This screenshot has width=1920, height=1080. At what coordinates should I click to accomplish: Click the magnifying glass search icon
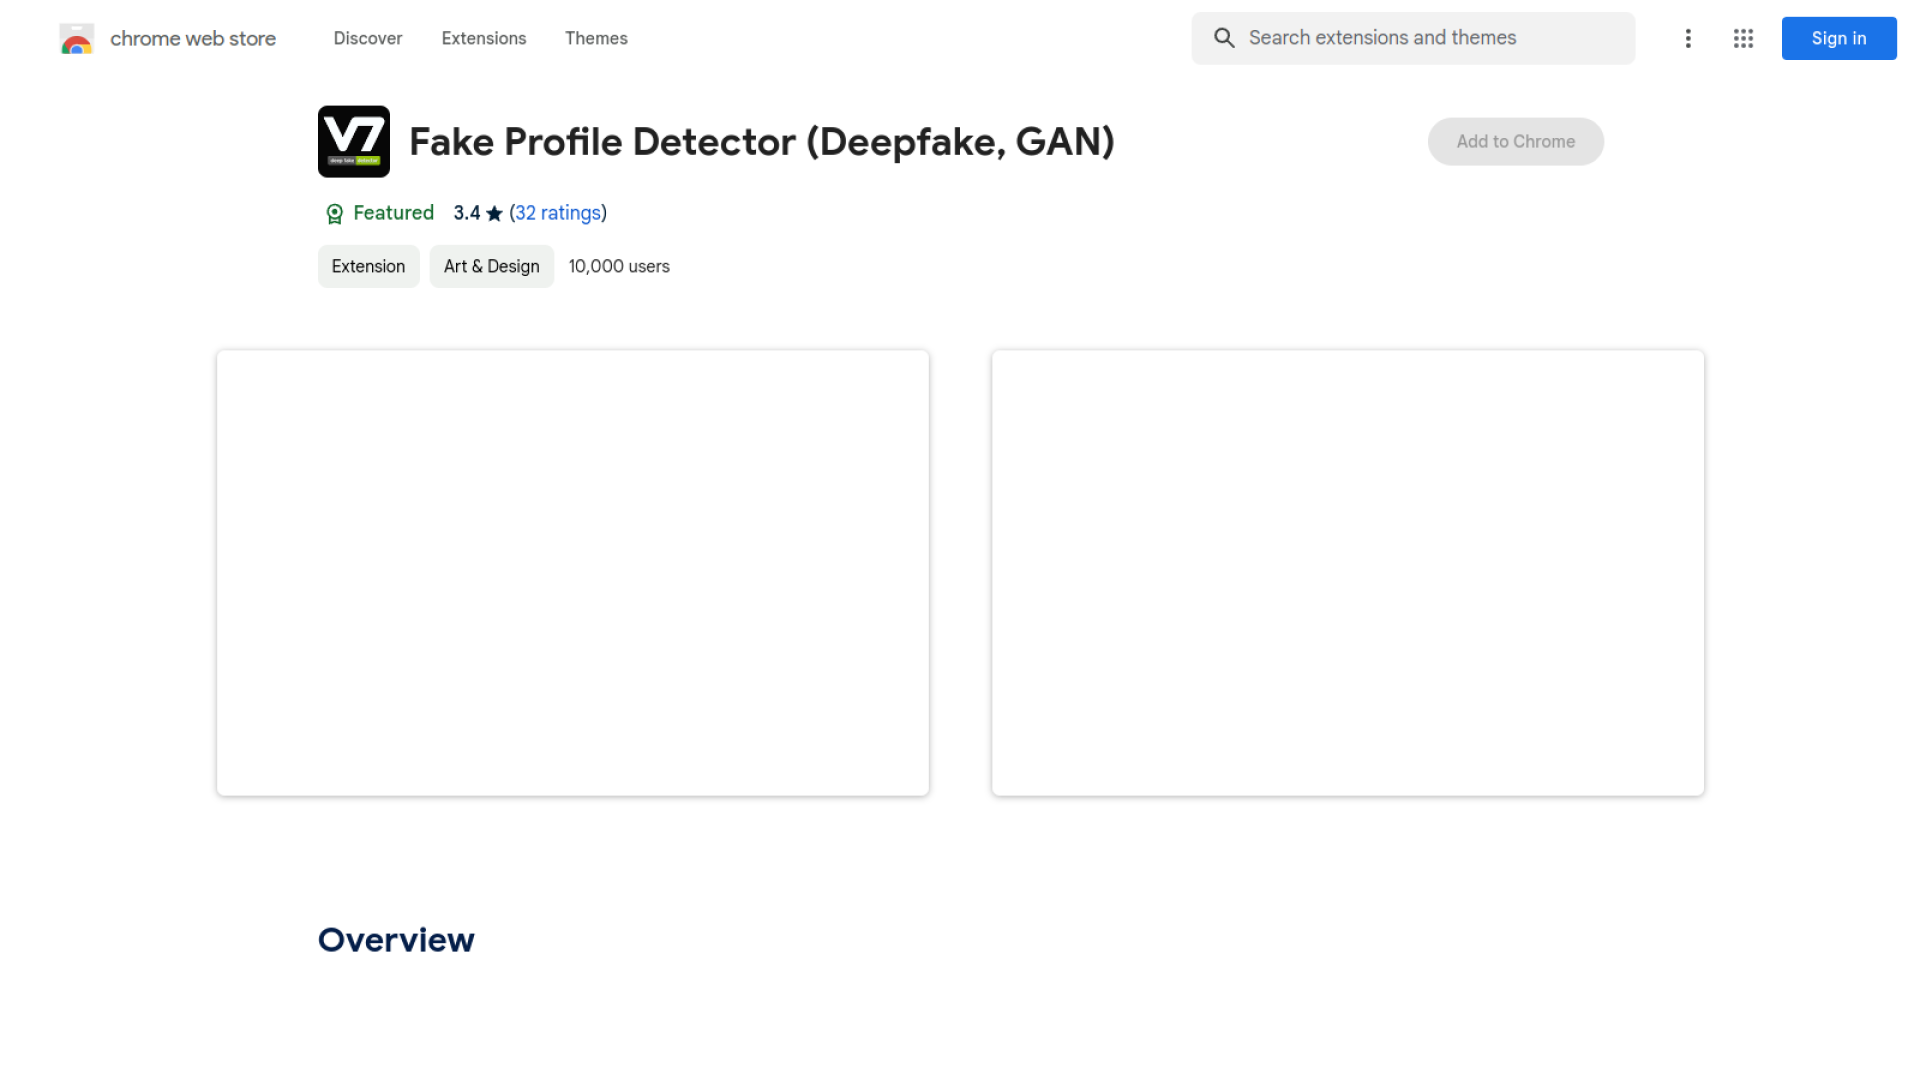pos(1223,38)
